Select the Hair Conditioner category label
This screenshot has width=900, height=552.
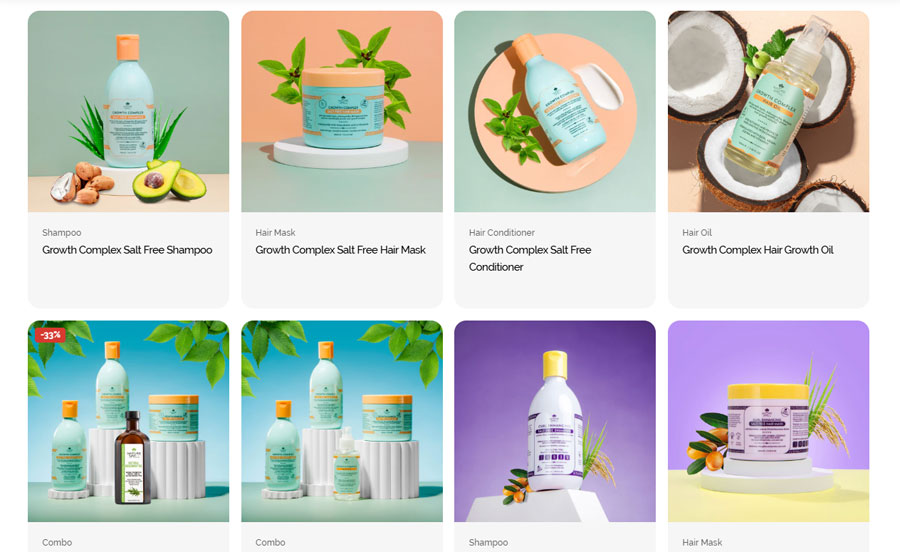pos(502,232)
